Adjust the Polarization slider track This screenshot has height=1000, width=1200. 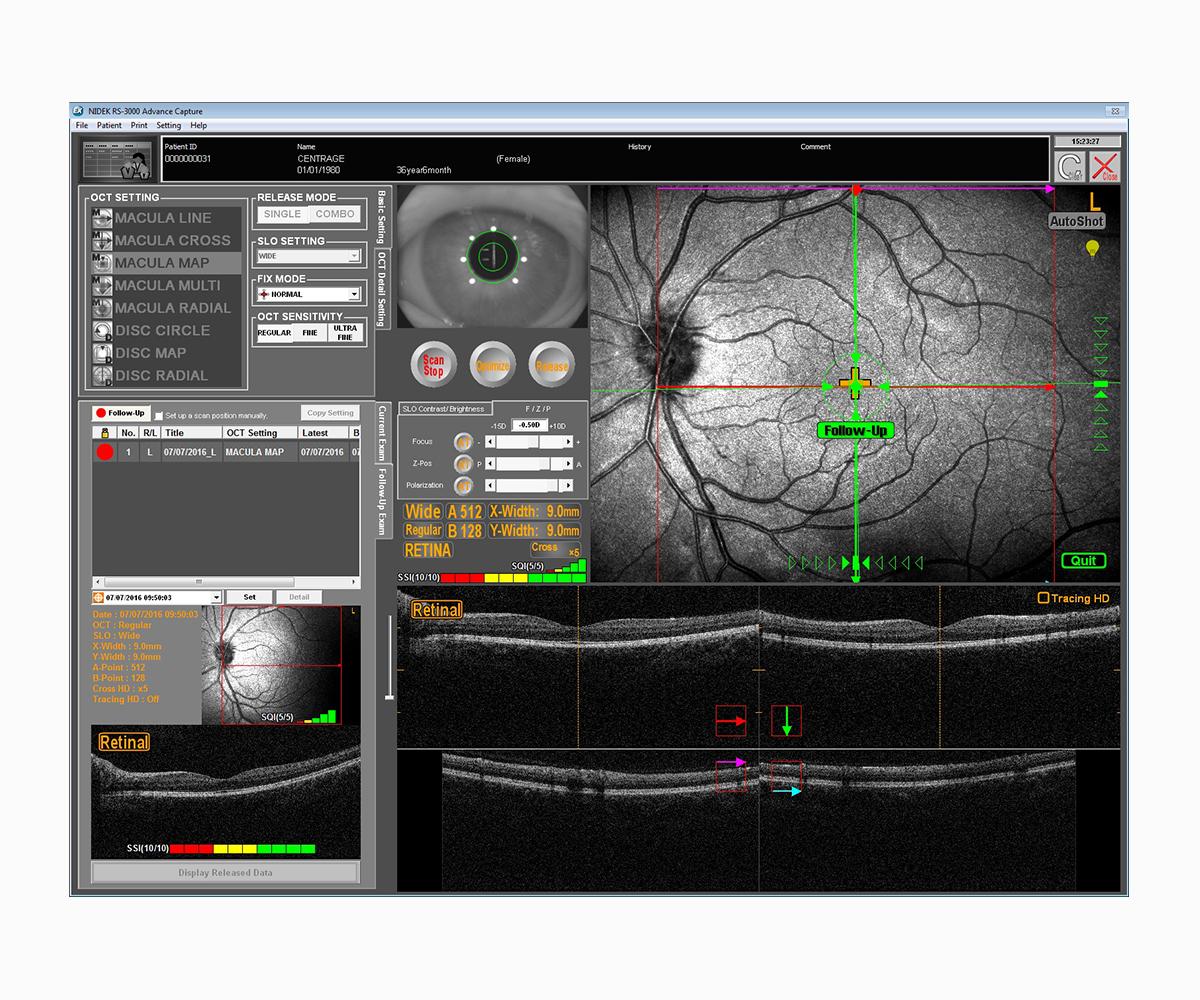coord(530,486)
